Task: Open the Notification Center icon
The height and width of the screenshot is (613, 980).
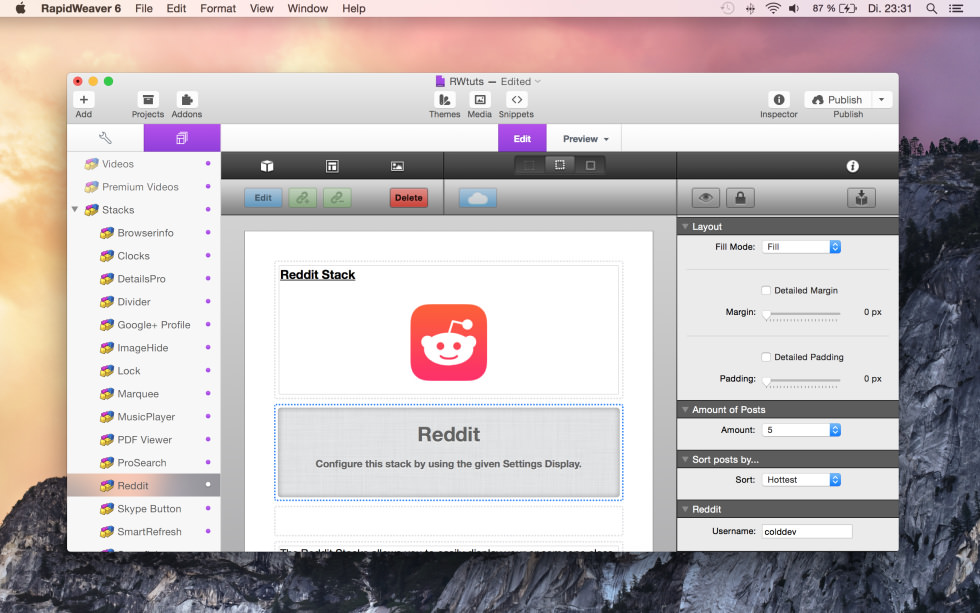Action: coord(956,9)
